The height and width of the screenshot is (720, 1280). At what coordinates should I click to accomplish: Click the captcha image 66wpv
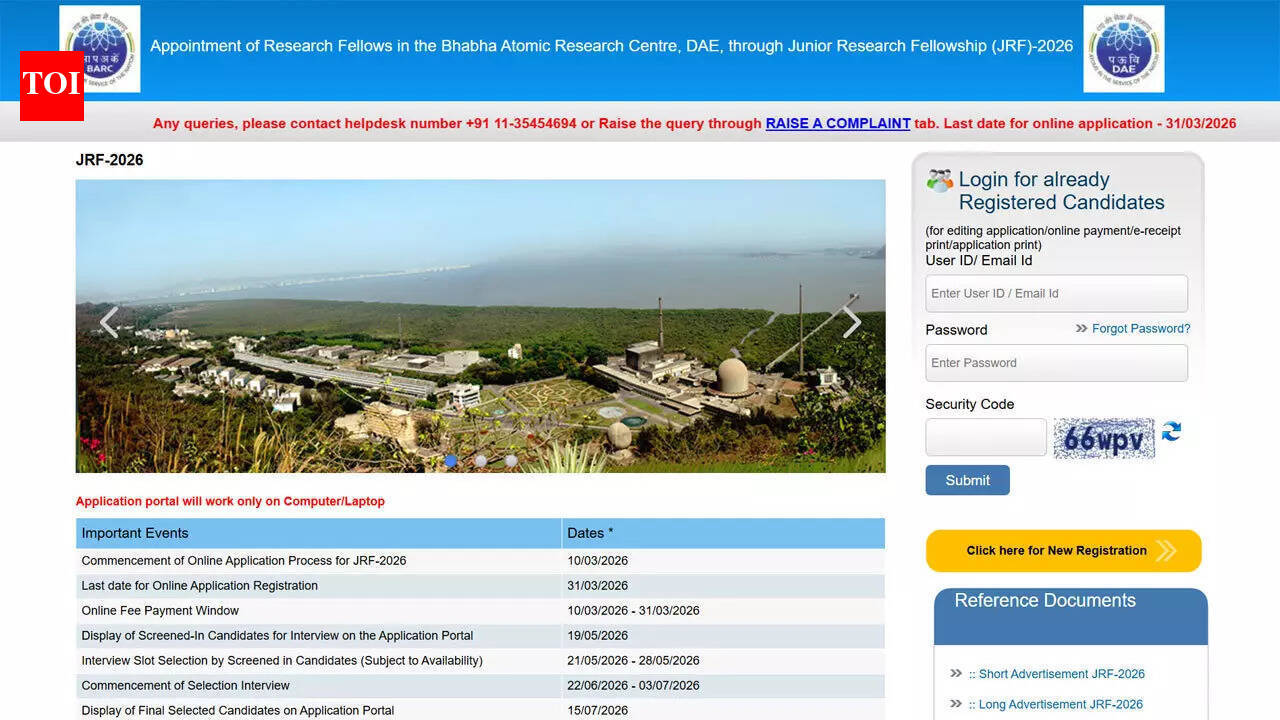point(1103,438)
